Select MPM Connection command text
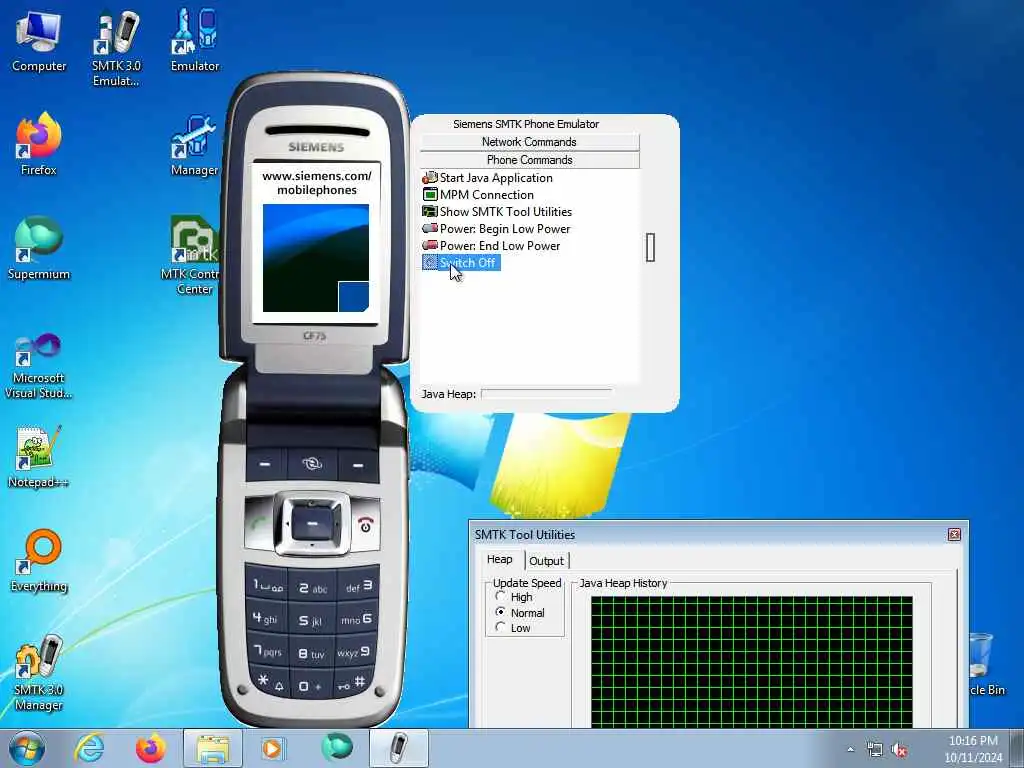The height and width of the screenshot is (768, 1024). (487, 195)
